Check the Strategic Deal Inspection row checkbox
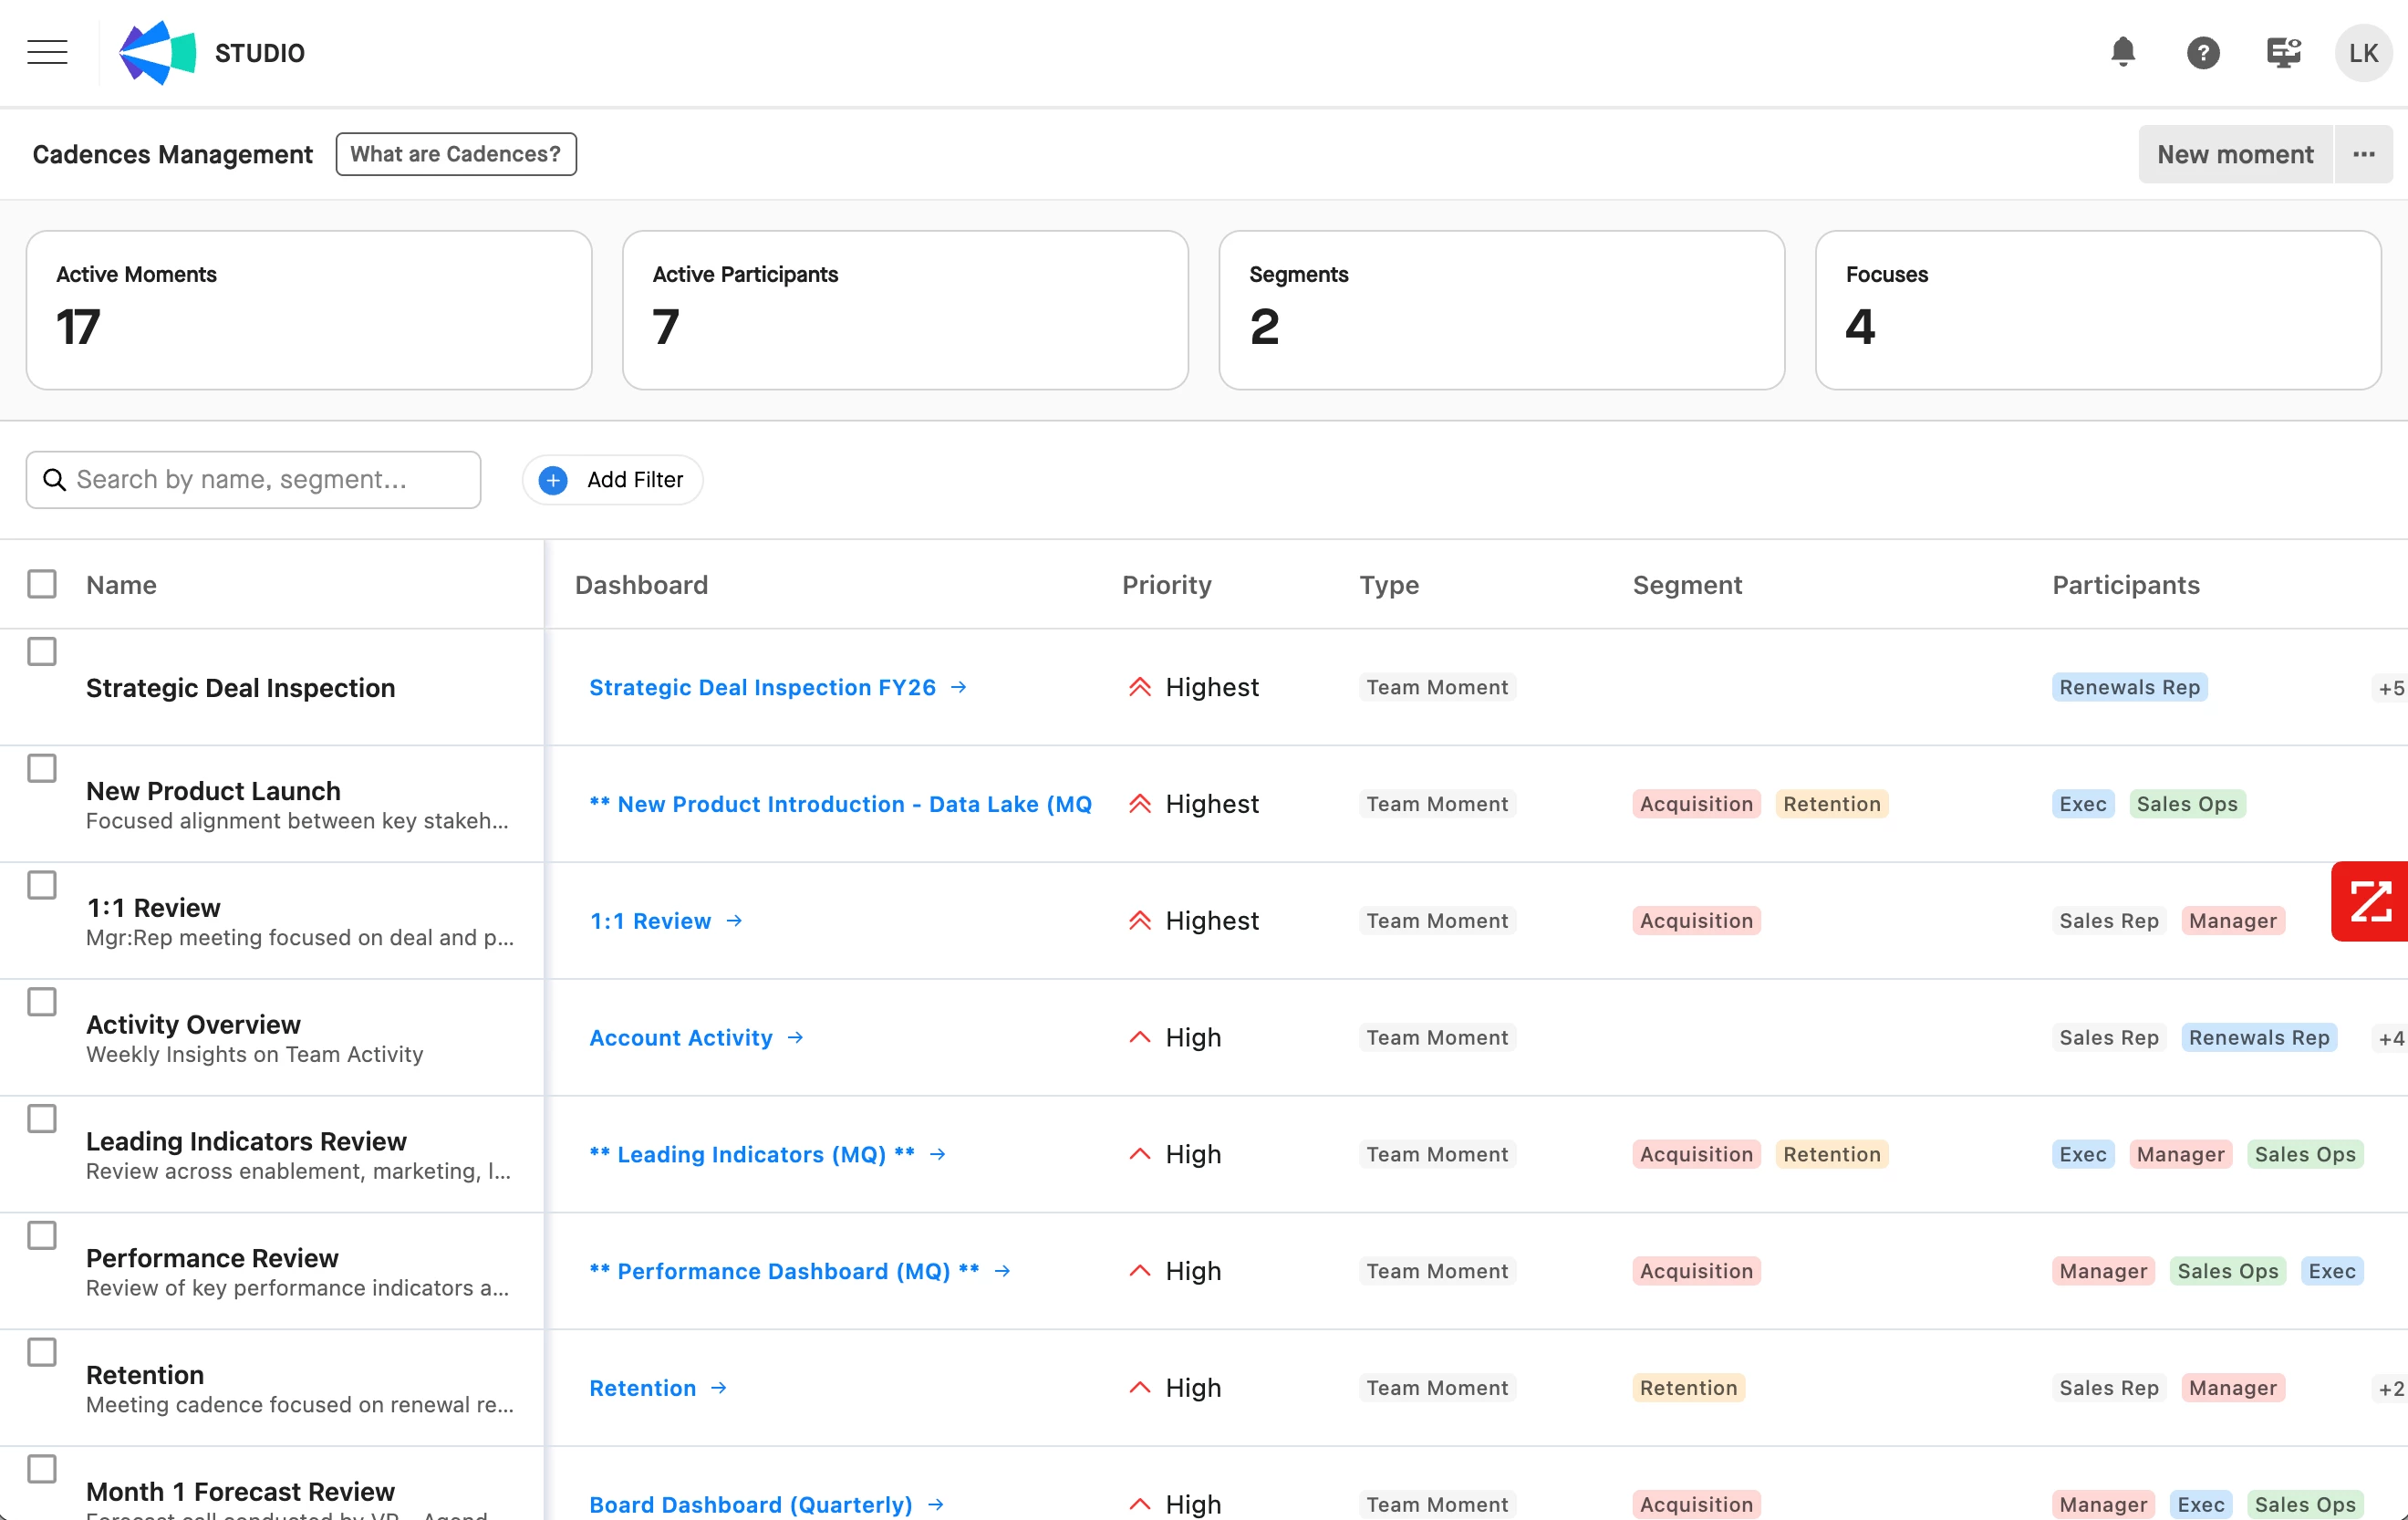The width and height of the screenshot is (2408, 1520). (42, 651)
